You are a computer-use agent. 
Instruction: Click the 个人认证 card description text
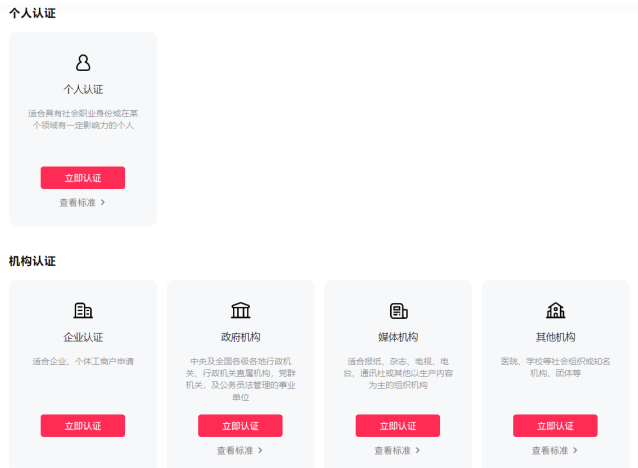click(x=83, y=119)
